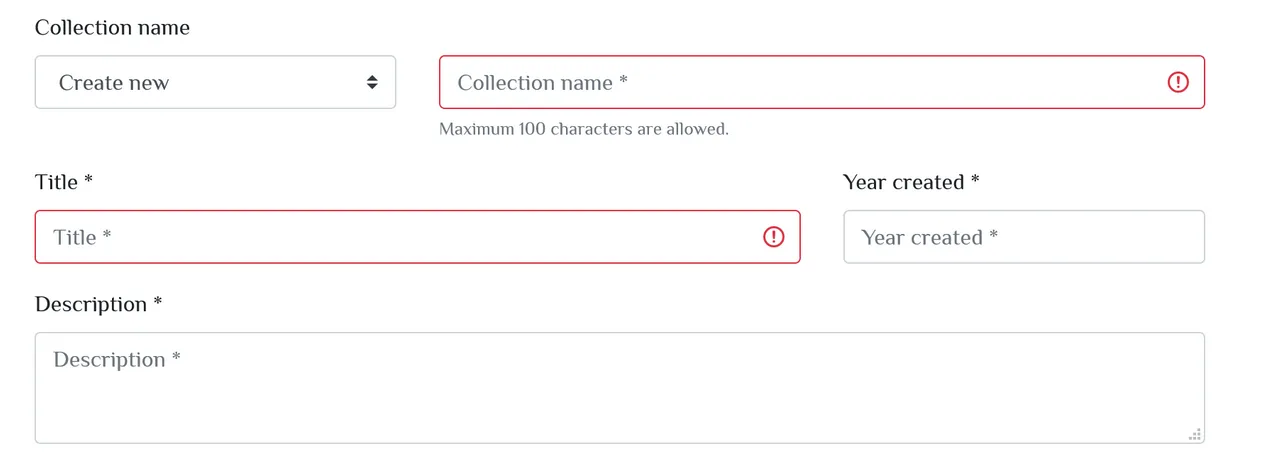The width and height of the screenshot is (1280, 464).
Task: Grab the Description box resize handle
Action: coord(1195,434)
